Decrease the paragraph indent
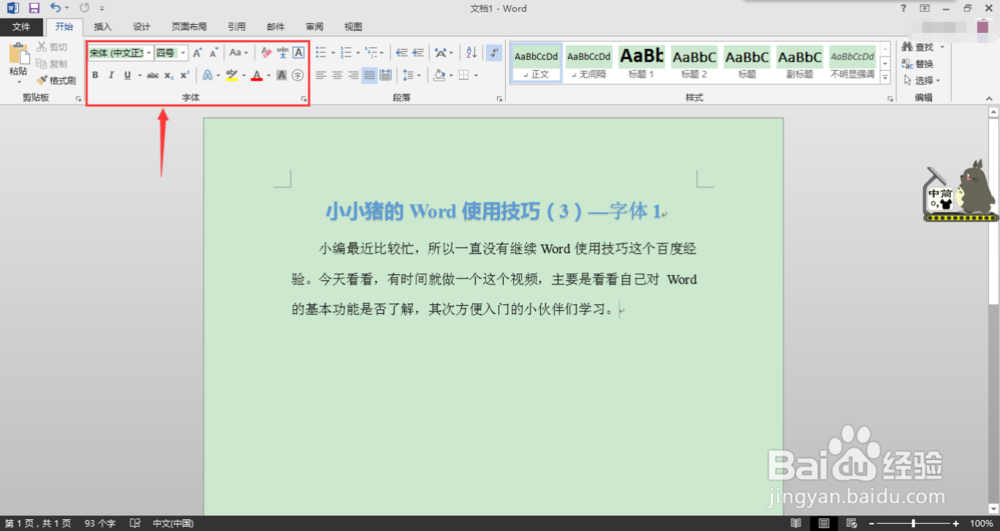 click(x=402, y=53)
